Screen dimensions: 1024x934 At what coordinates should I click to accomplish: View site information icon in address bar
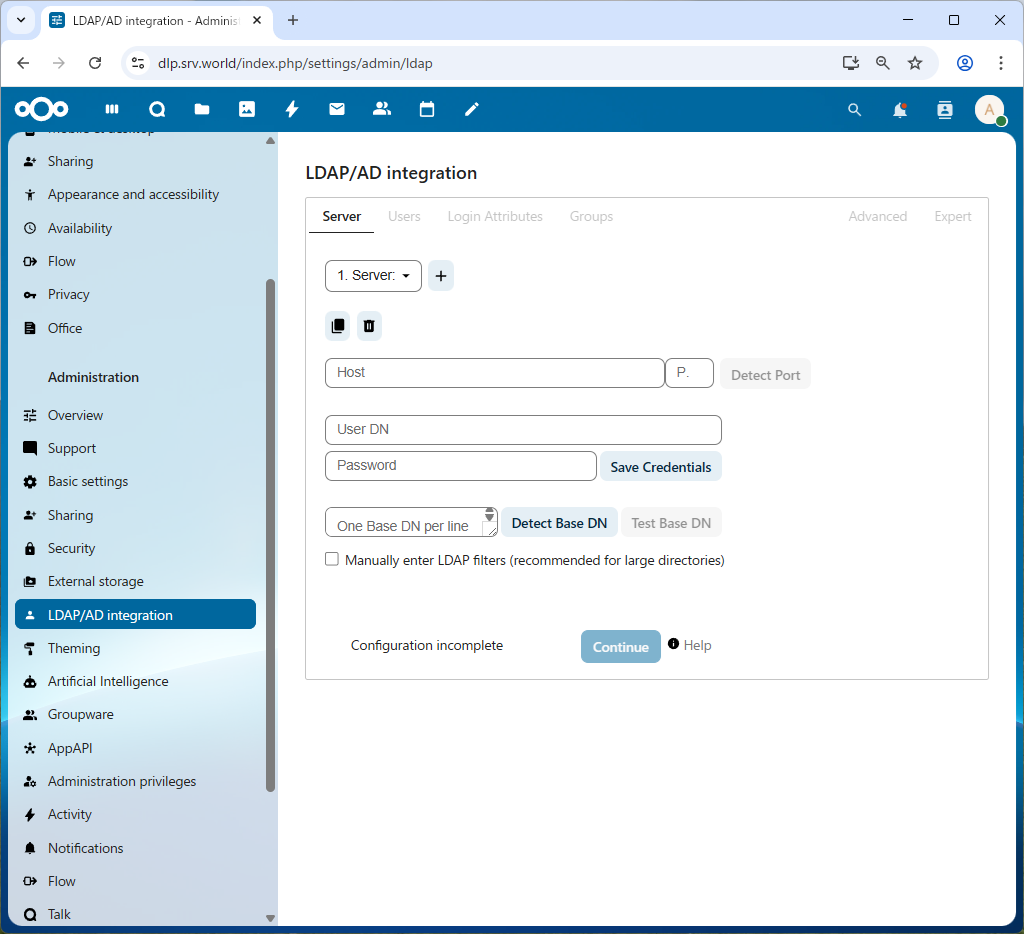point(138,63)
